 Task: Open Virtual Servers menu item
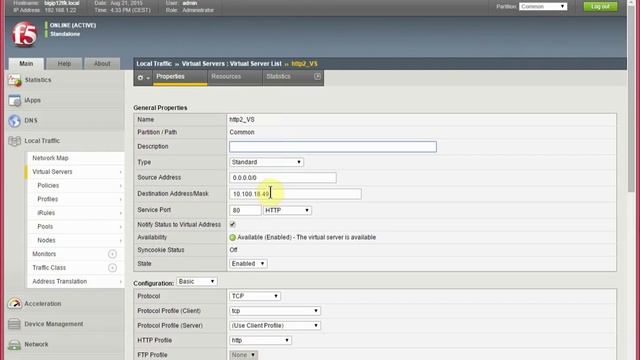tap(52, 172)
